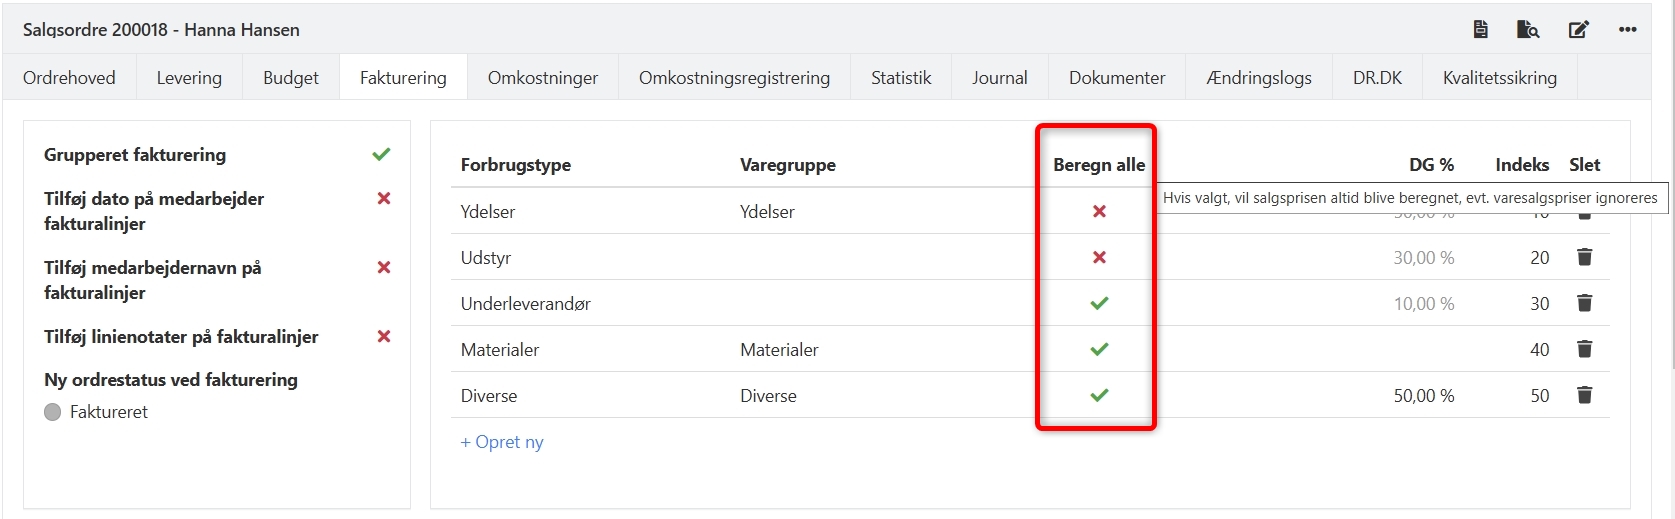
Task: Click the Varegruppe column header
Action: tap(788, 165)
